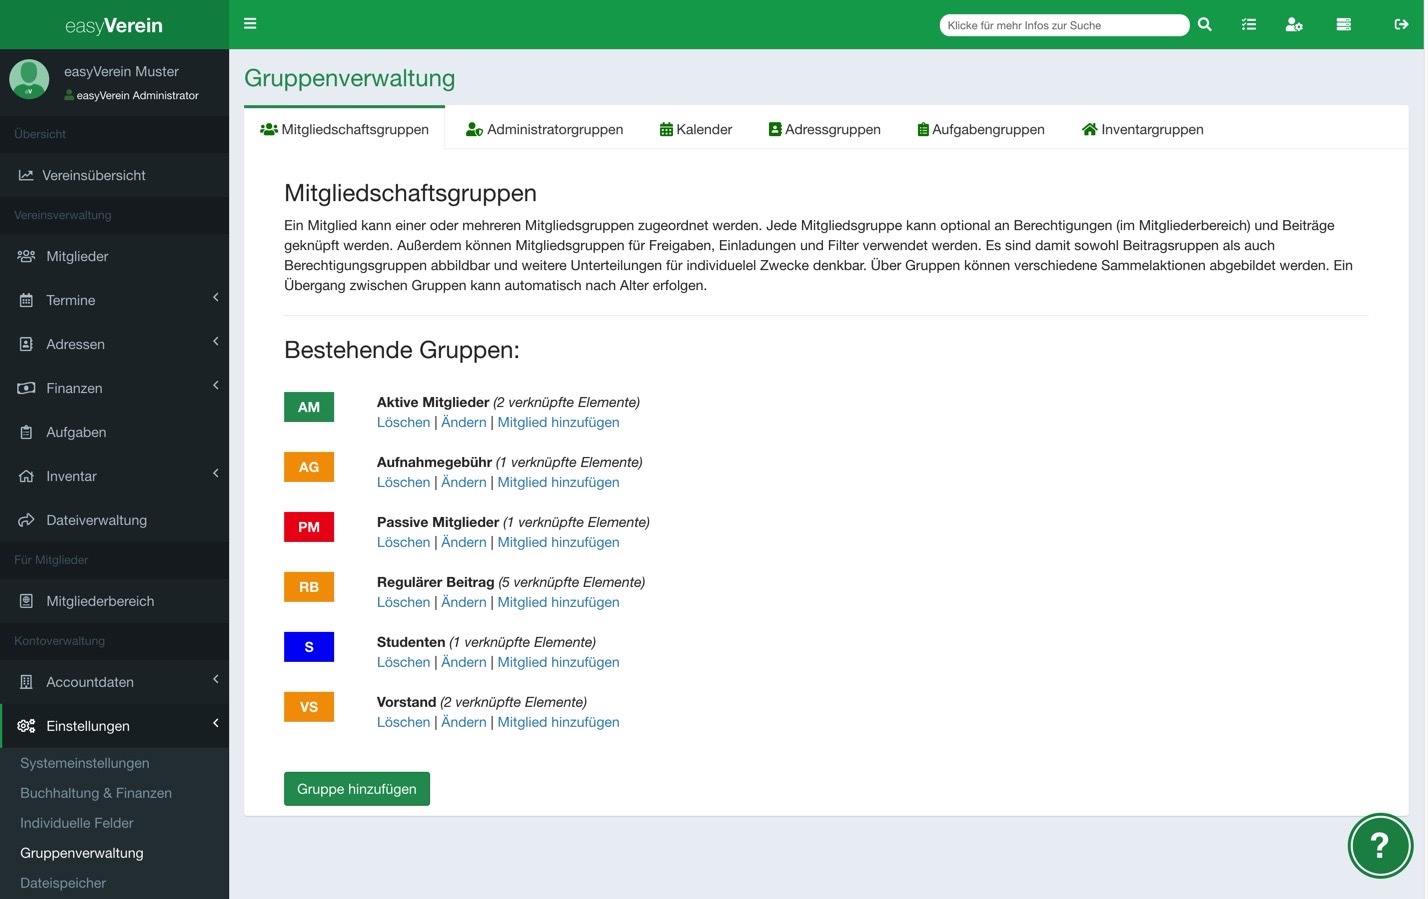Click the server icon in header
This screenshot has height=899, width=1428.
[1344, 25]
